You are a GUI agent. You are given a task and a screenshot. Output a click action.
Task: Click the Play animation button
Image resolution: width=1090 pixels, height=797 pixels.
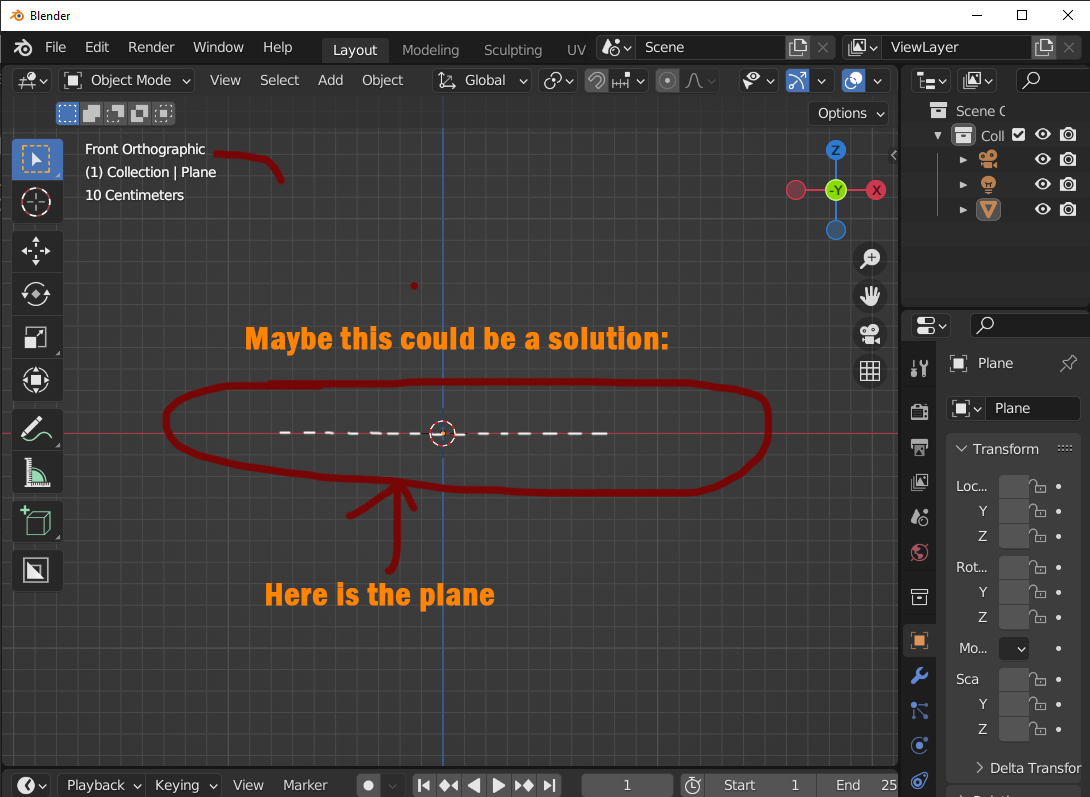tap(498, 785)
